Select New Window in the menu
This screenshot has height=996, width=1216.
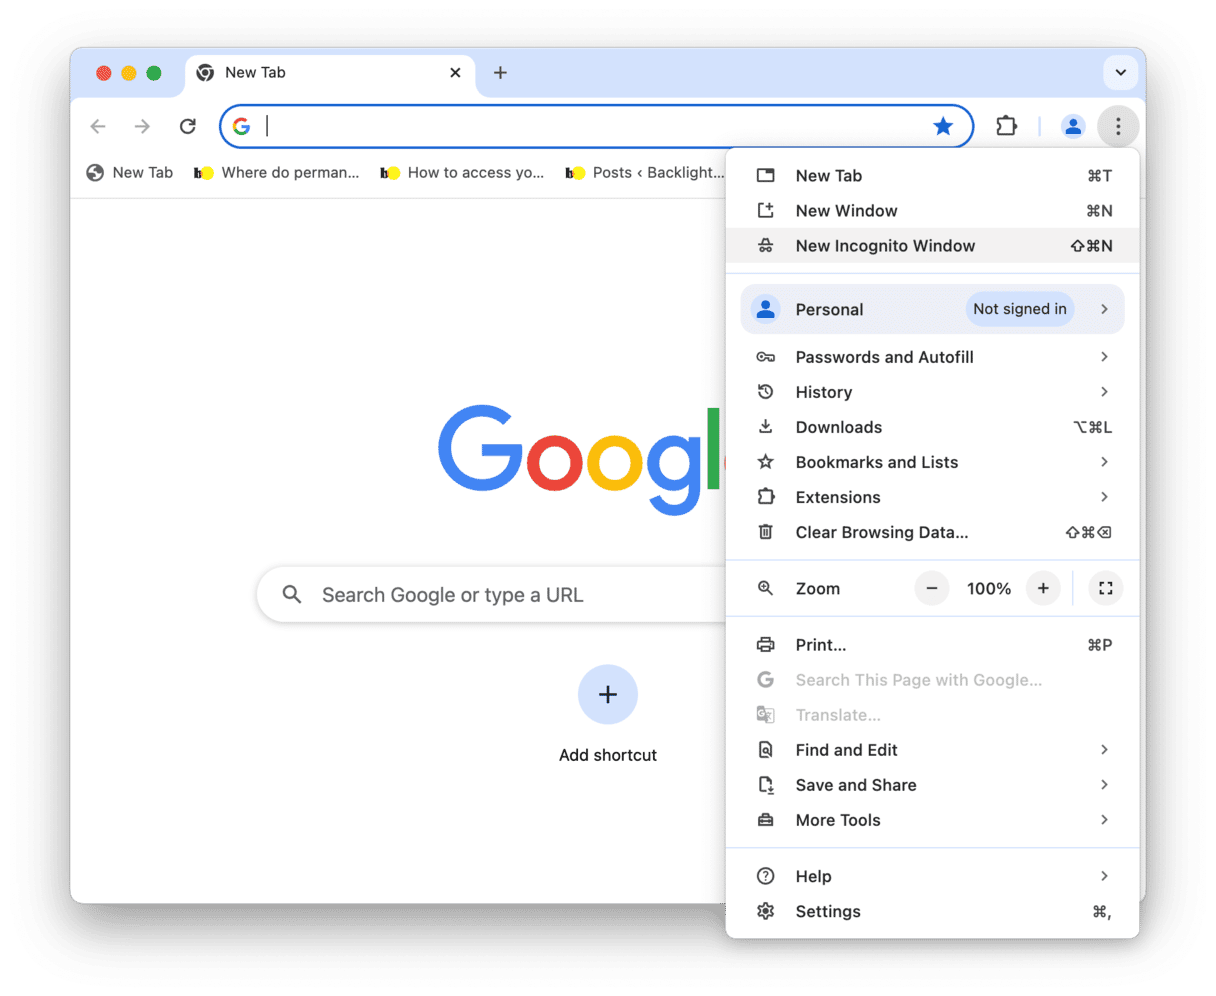[x=932, y=210]
